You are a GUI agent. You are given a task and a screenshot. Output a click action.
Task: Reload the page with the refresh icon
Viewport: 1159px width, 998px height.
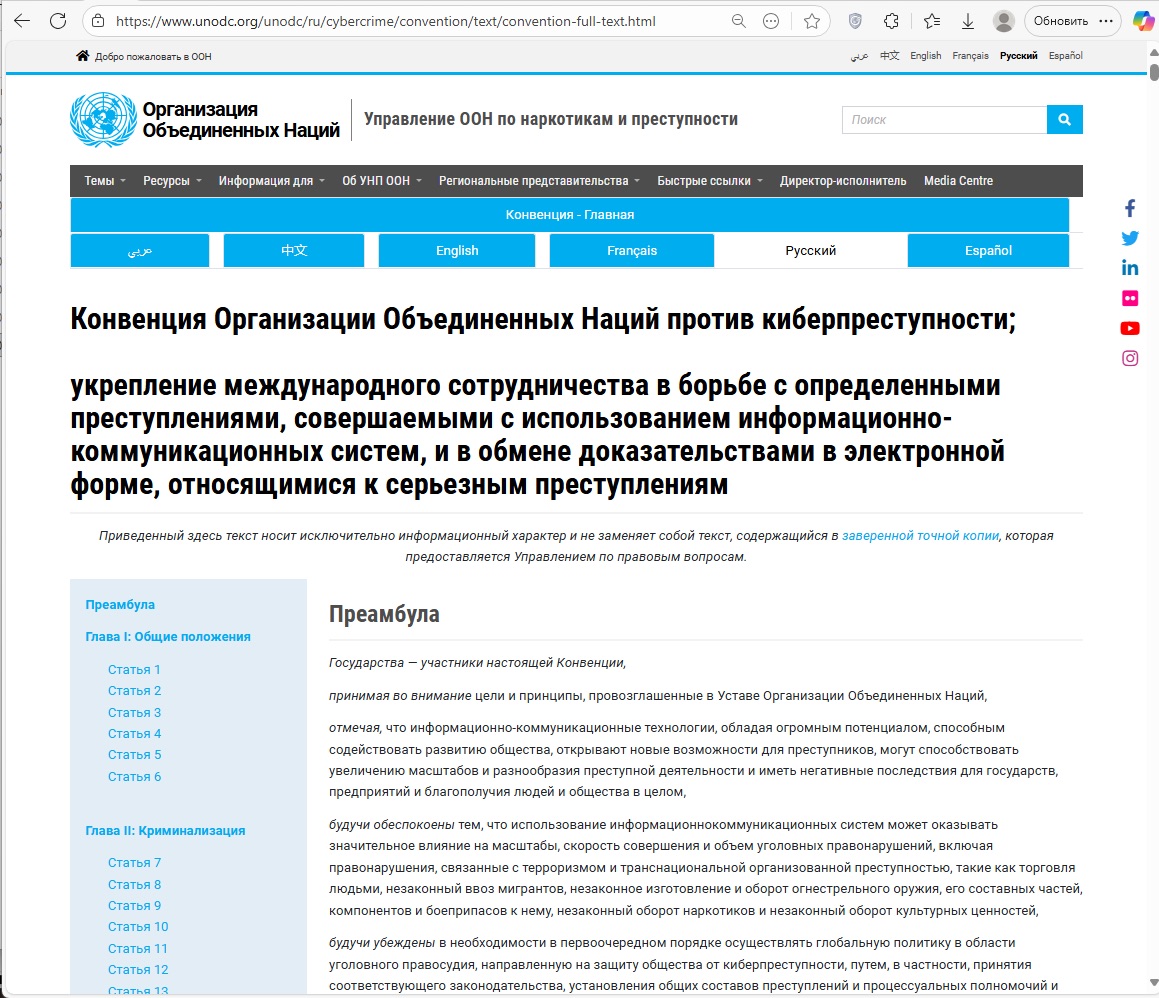point(58,21)
